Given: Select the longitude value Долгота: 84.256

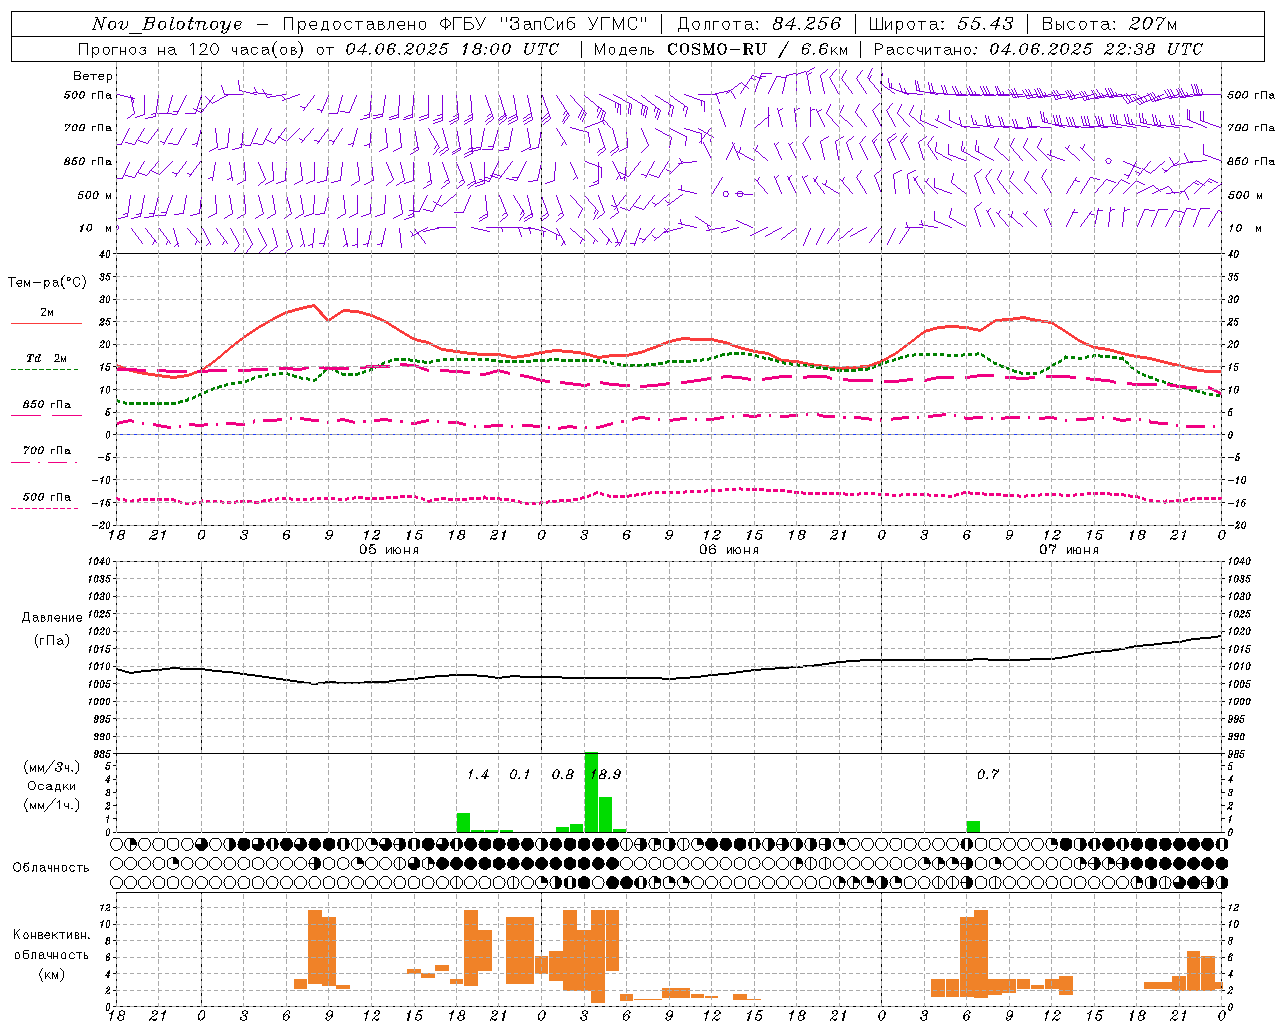Looking at the screenshot, I should point(760,24).
